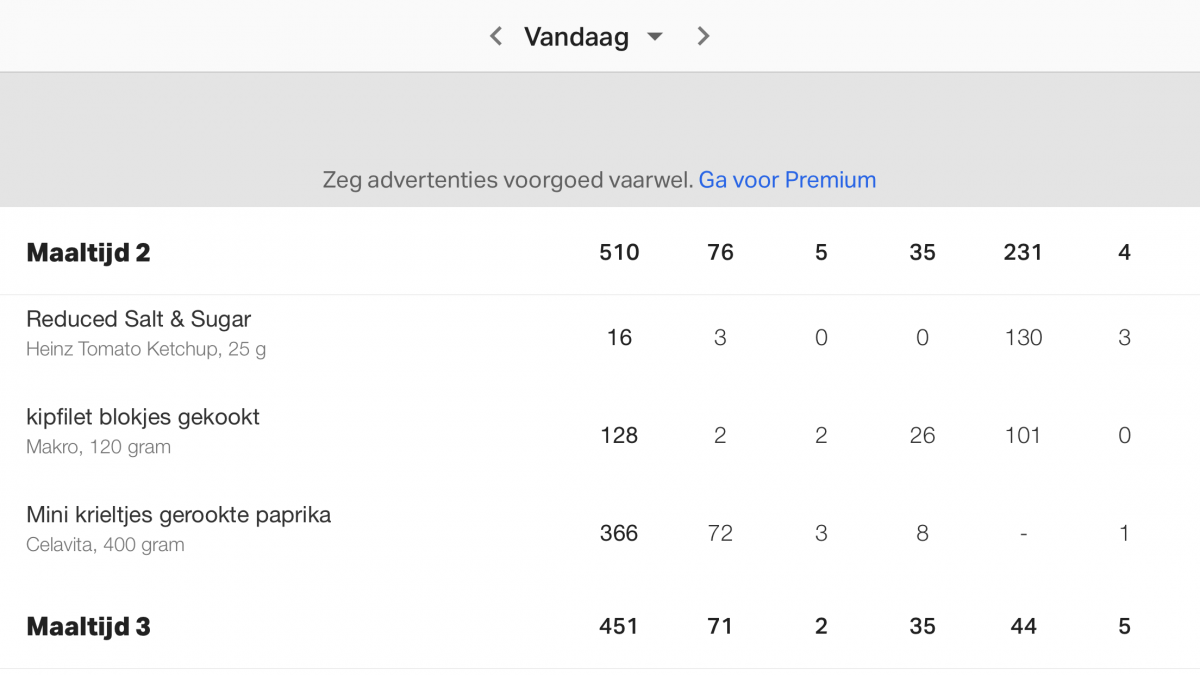Image resolution: width=1200 pixels, height=675 pixels.
Task: Click the 130 value in the ketchup row
Action: coord(1022,338)
